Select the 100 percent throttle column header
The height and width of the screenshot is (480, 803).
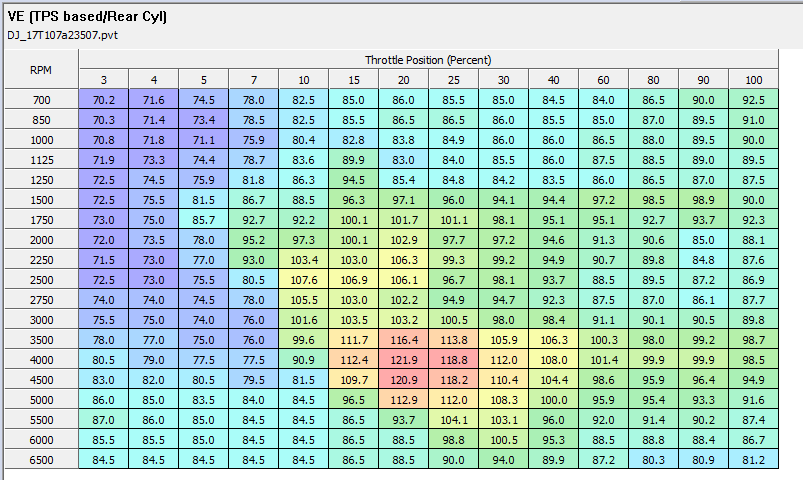[x=753, y=79]
